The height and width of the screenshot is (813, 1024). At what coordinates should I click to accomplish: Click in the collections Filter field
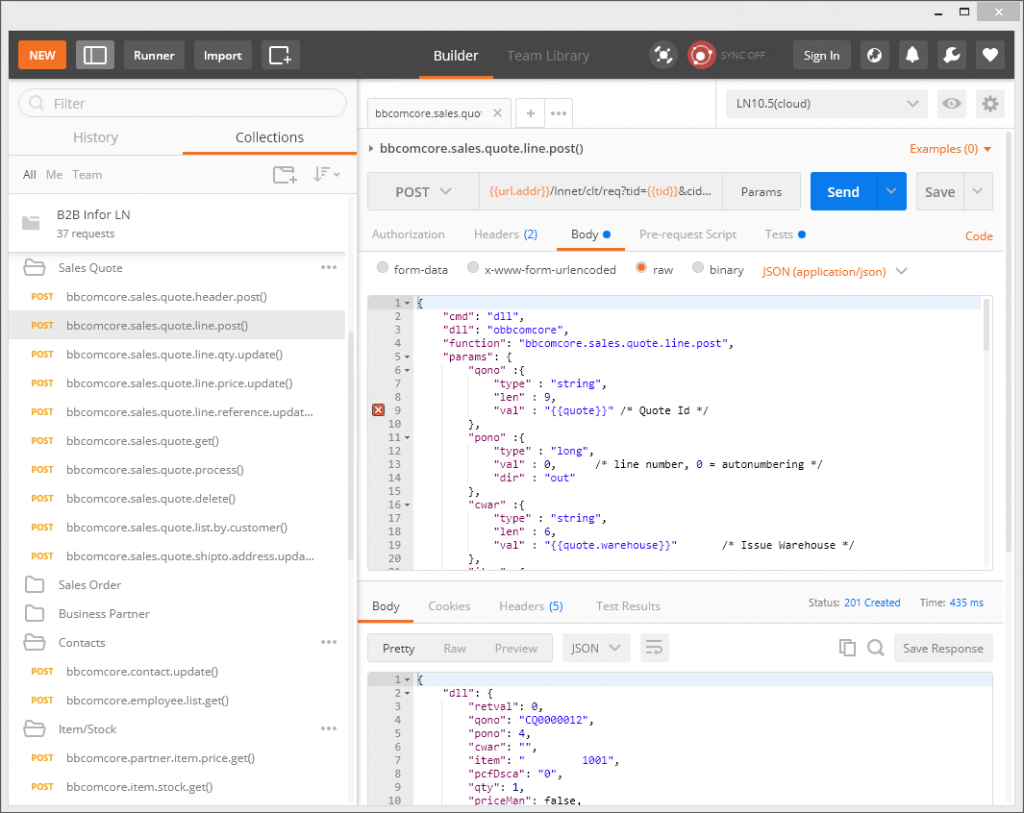click(x=183, y=103)
